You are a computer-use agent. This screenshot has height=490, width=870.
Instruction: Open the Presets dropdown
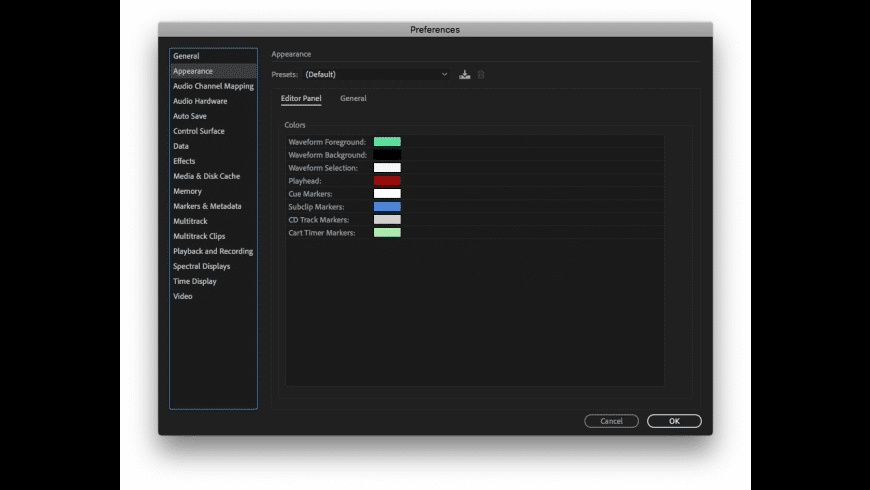click(376, 74)
